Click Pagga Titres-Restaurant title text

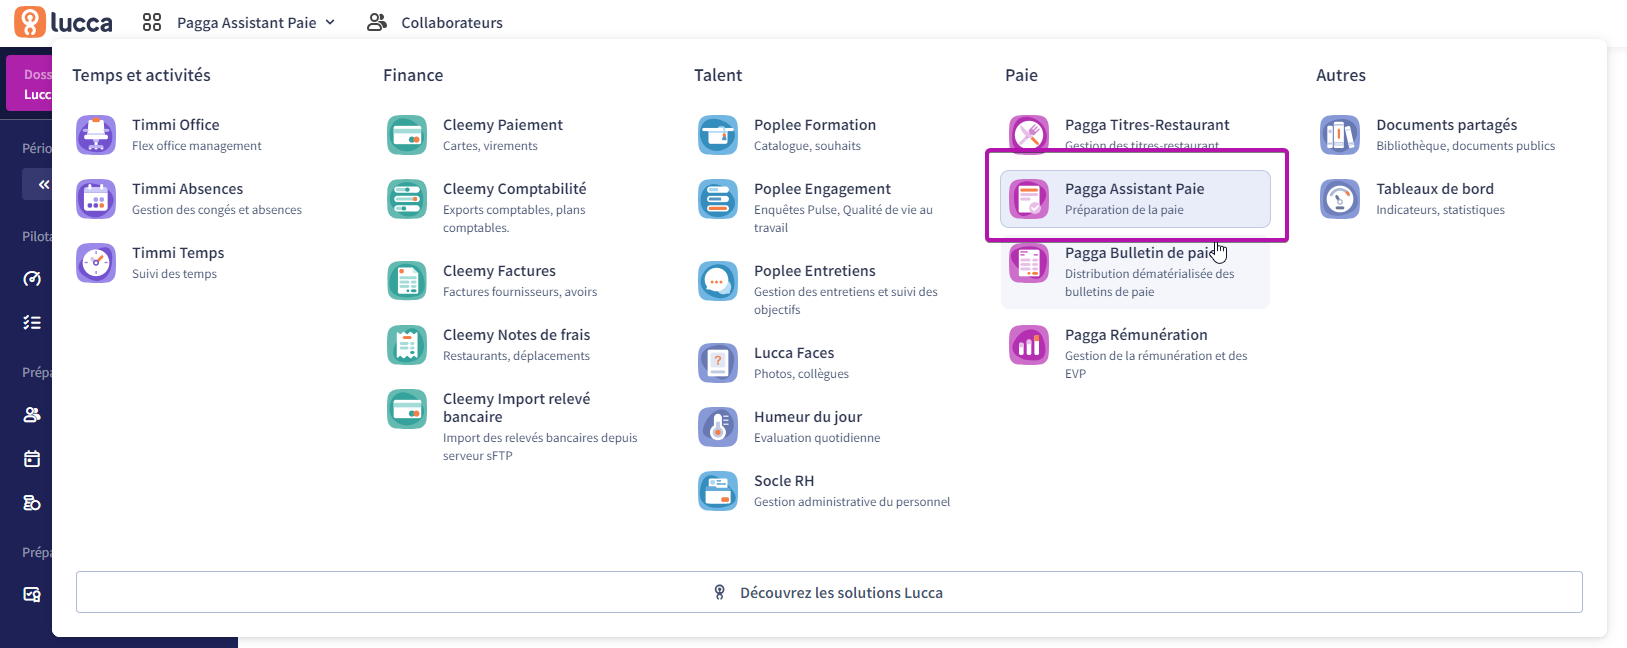point(1147,125)
